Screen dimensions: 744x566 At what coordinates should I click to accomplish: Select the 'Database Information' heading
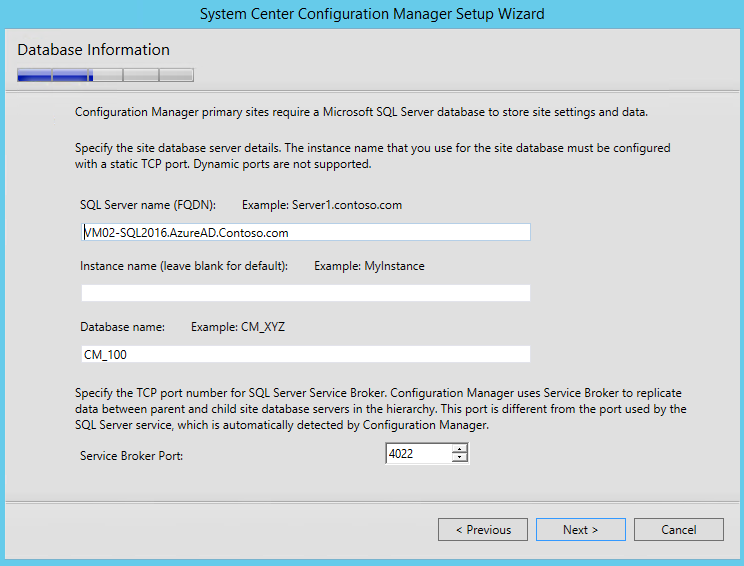tap(93, 50)
